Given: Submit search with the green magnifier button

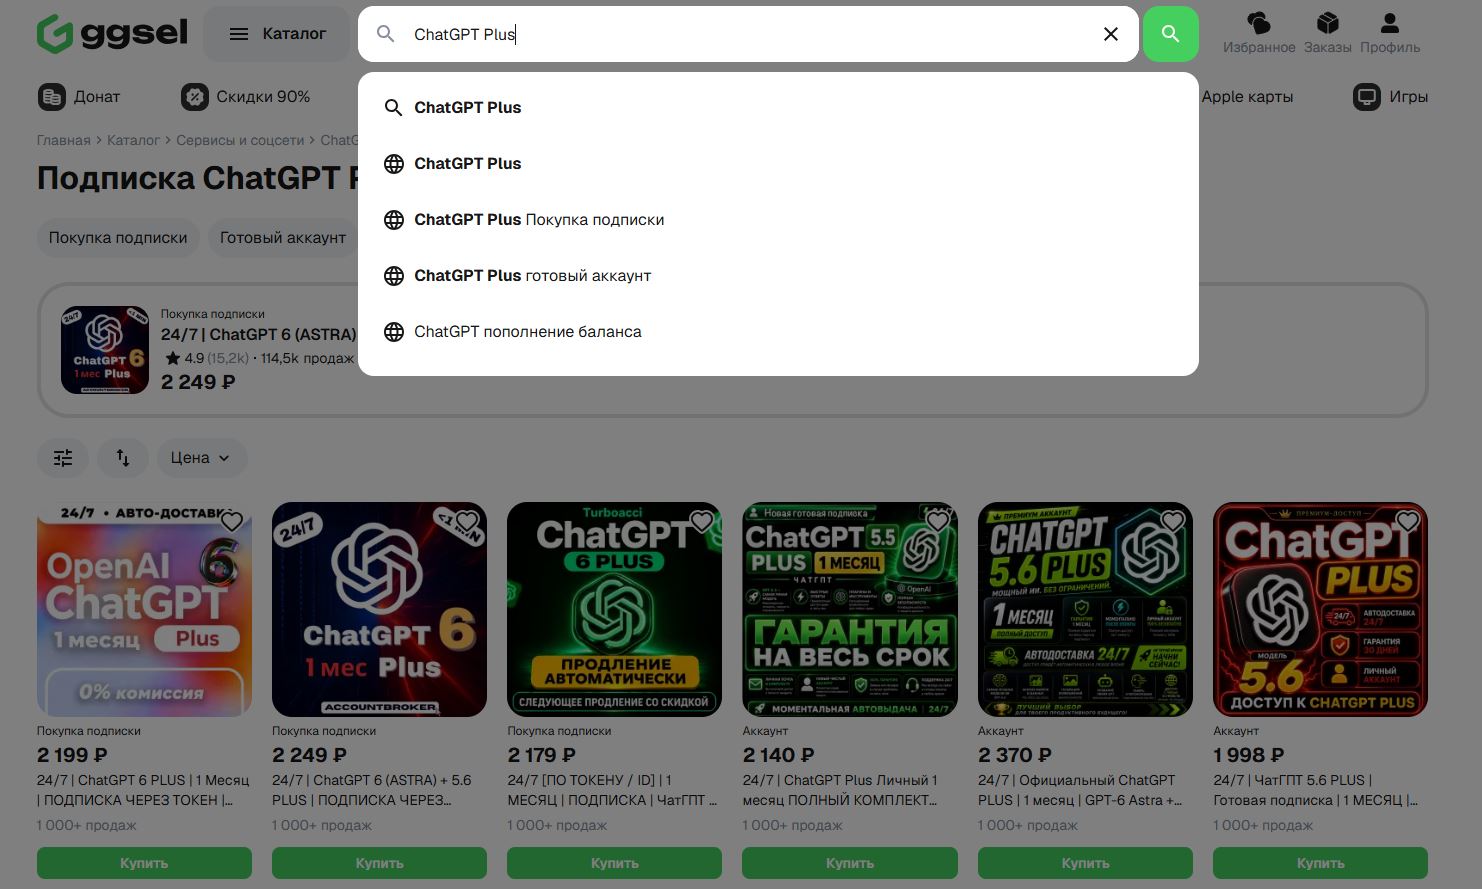Looking at the screenshot, I should point(1170,34).
